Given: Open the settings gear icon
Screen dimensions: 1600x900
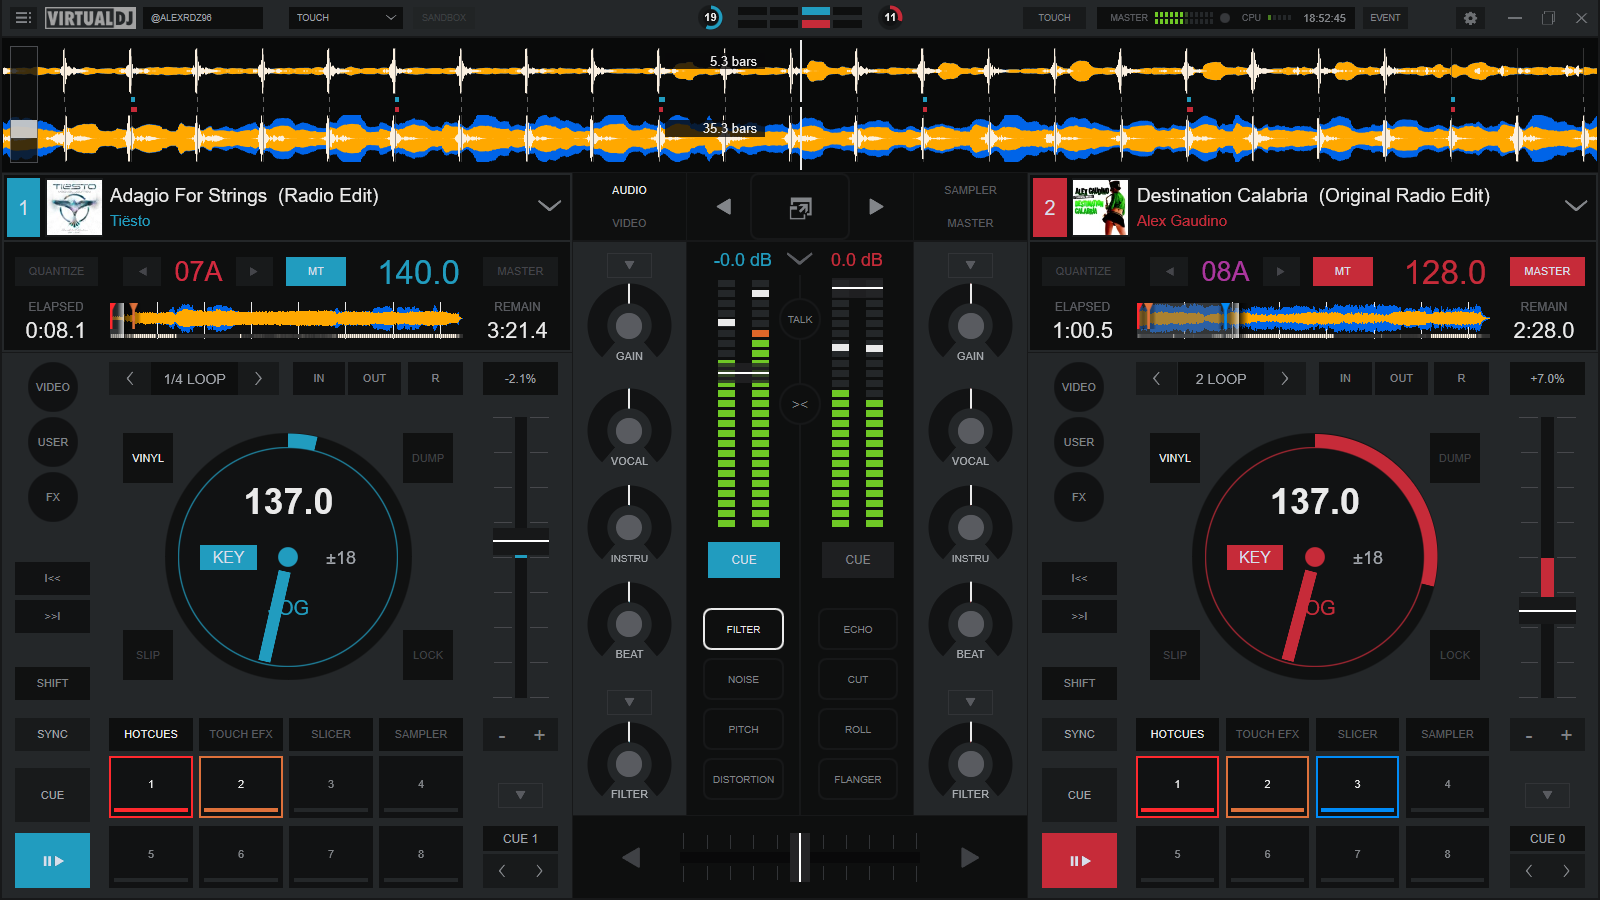Looking at the screenshot, I should 1470,18.
